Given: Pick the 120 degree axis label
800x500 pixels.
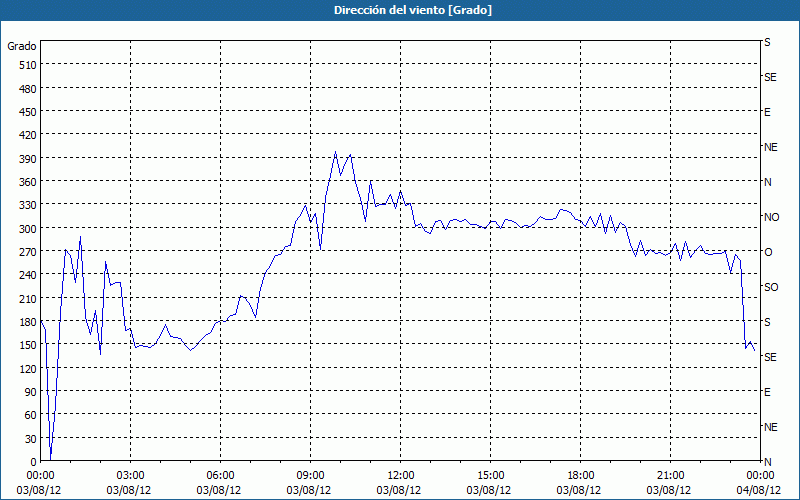Looking at the screenshot, I should 29,369.
